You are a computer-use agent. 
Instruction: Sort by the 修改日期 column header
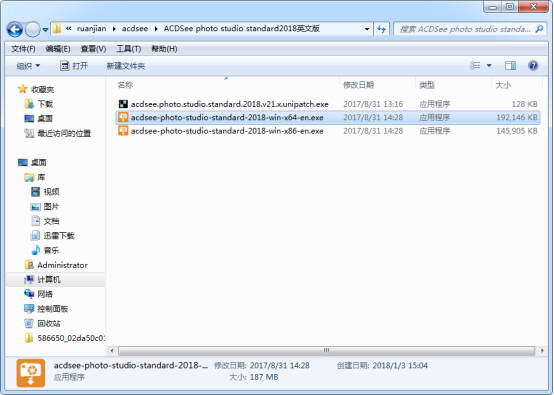point(358,85)
